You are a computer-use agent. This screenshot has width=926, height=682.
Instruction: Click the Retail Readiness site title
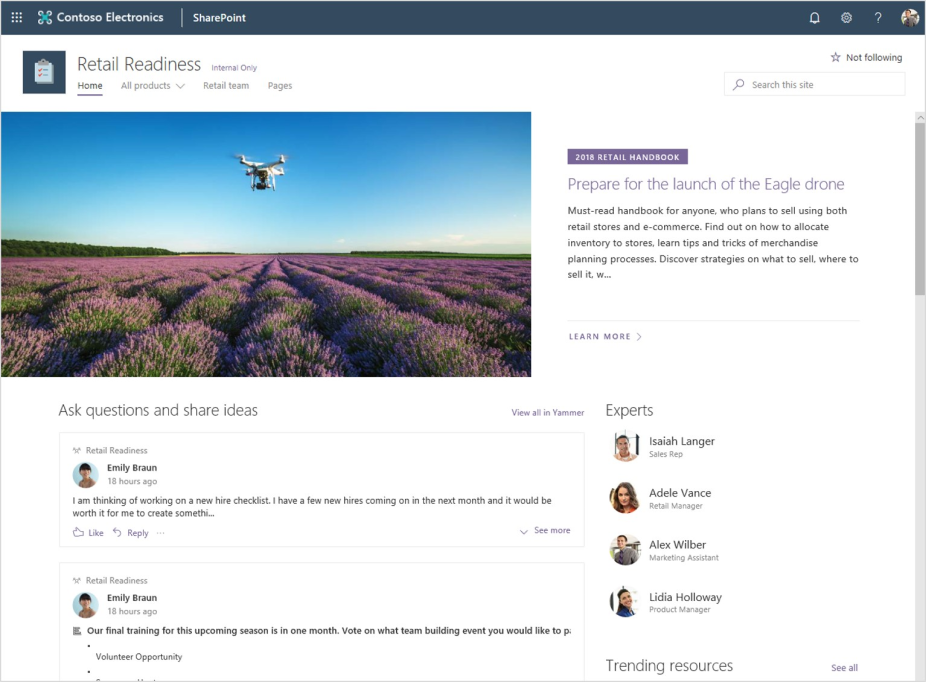(x=139, y=64)
